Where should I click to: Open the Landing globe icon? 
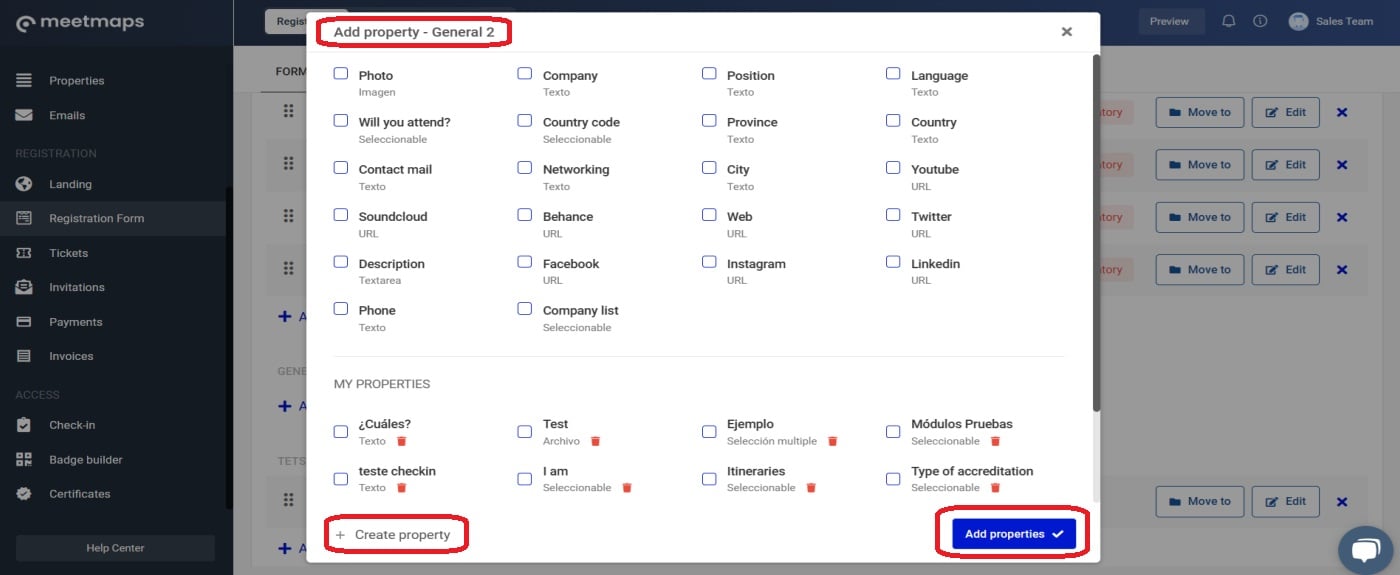tap(25, 184)
